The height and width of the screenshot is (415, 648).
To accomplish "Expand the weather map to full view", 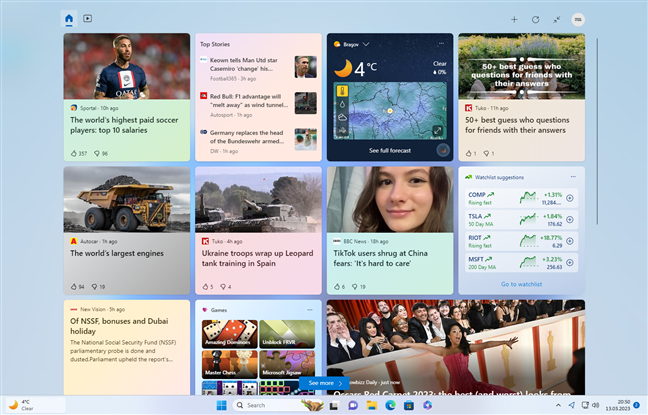I will (x=437, y=131).
